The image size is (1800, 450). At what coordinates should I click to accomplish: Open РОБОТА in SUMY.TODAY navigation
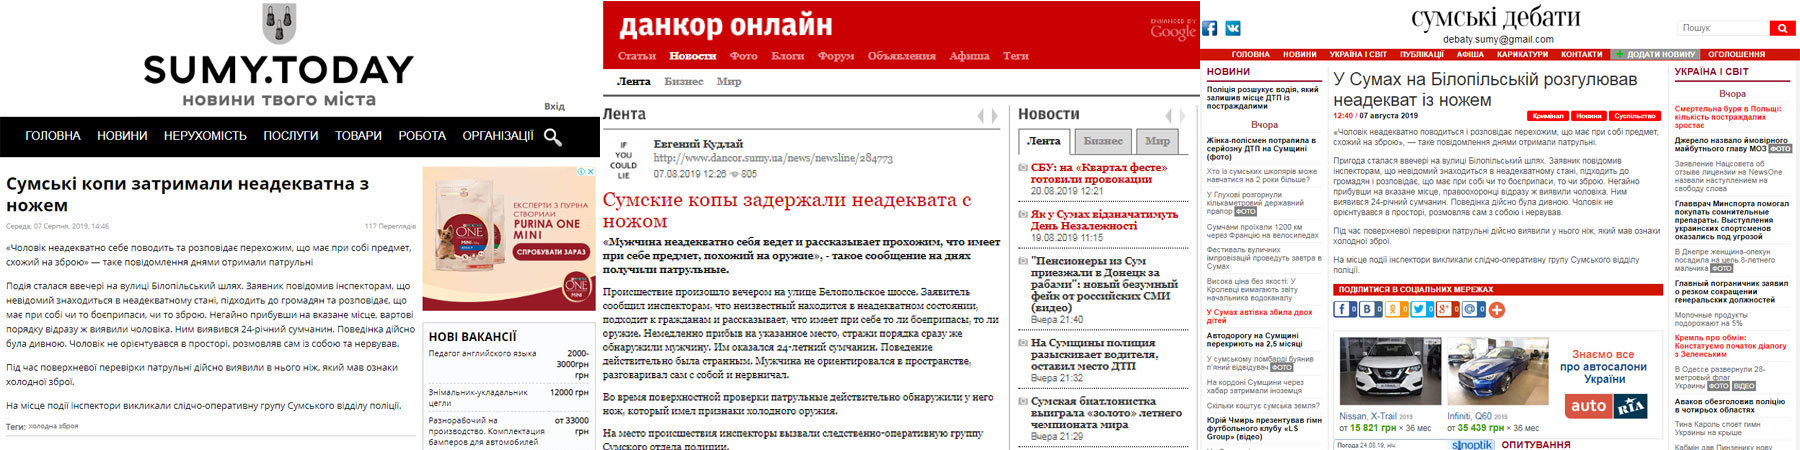(x=422, y=136)
